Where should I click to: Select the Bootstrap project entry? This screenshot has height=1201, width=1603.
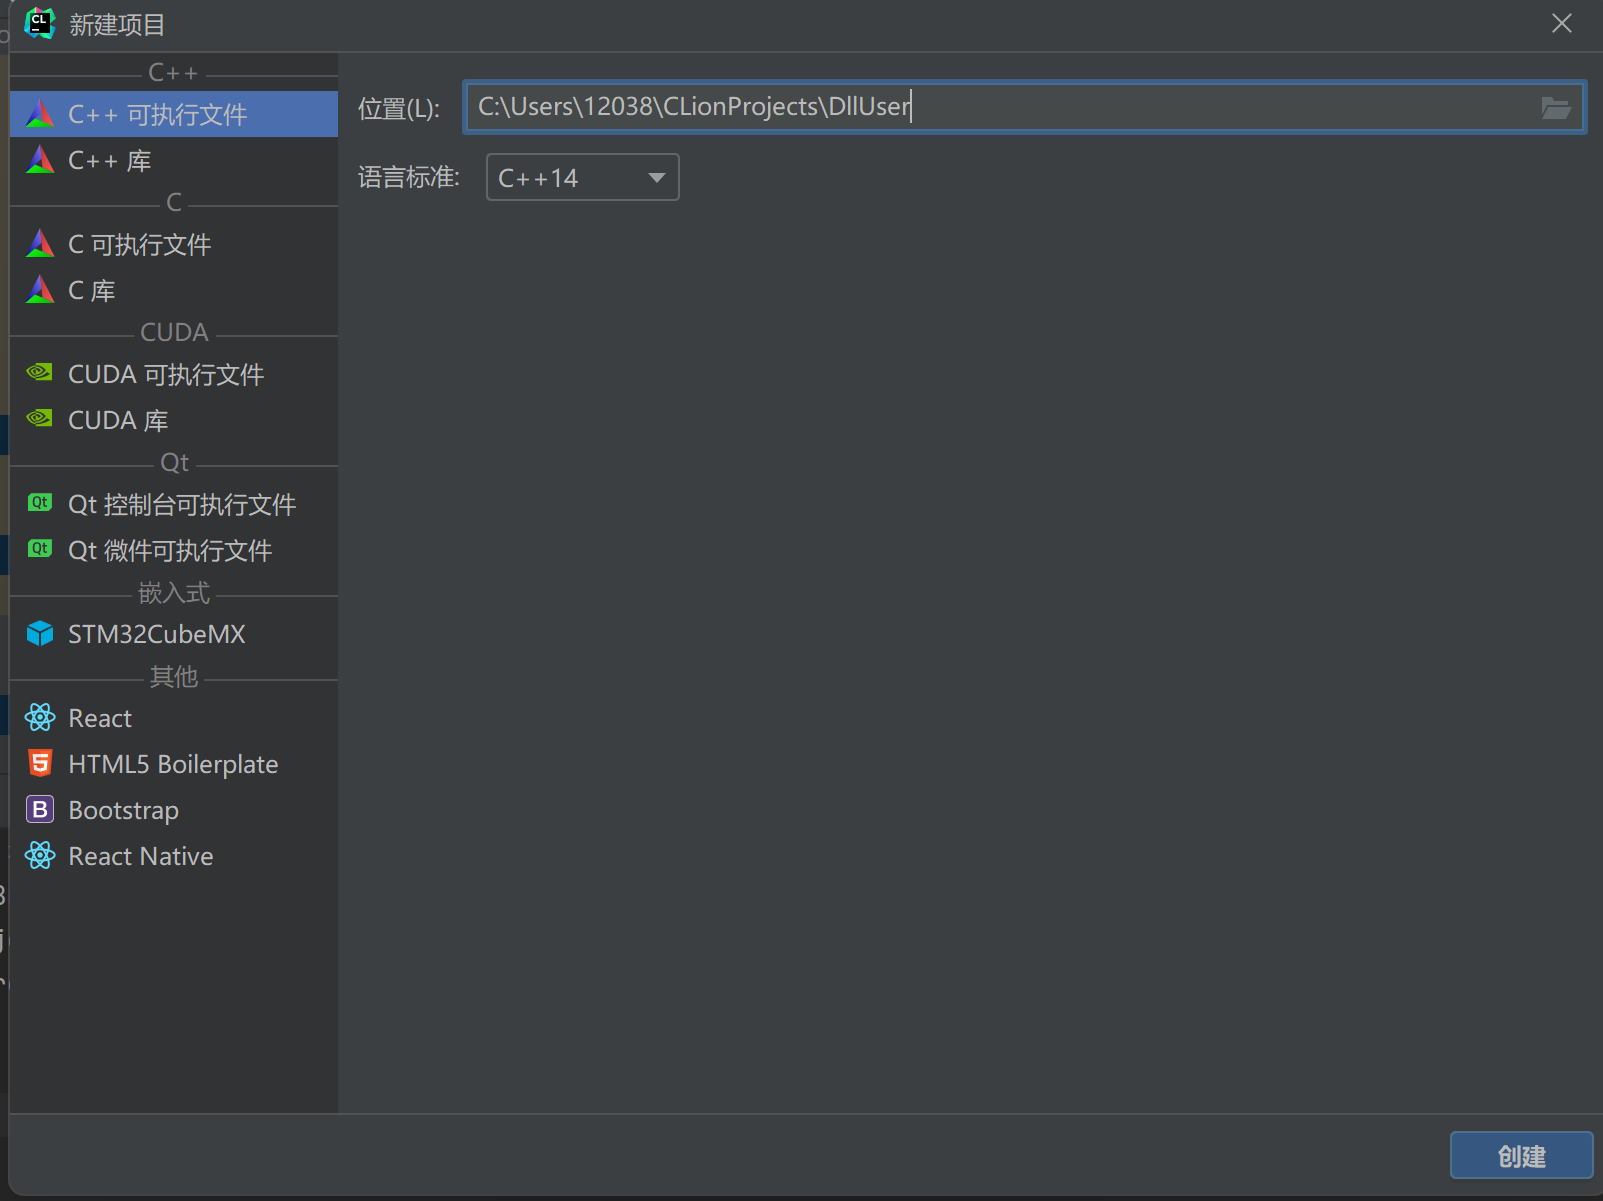coord(174,810)
